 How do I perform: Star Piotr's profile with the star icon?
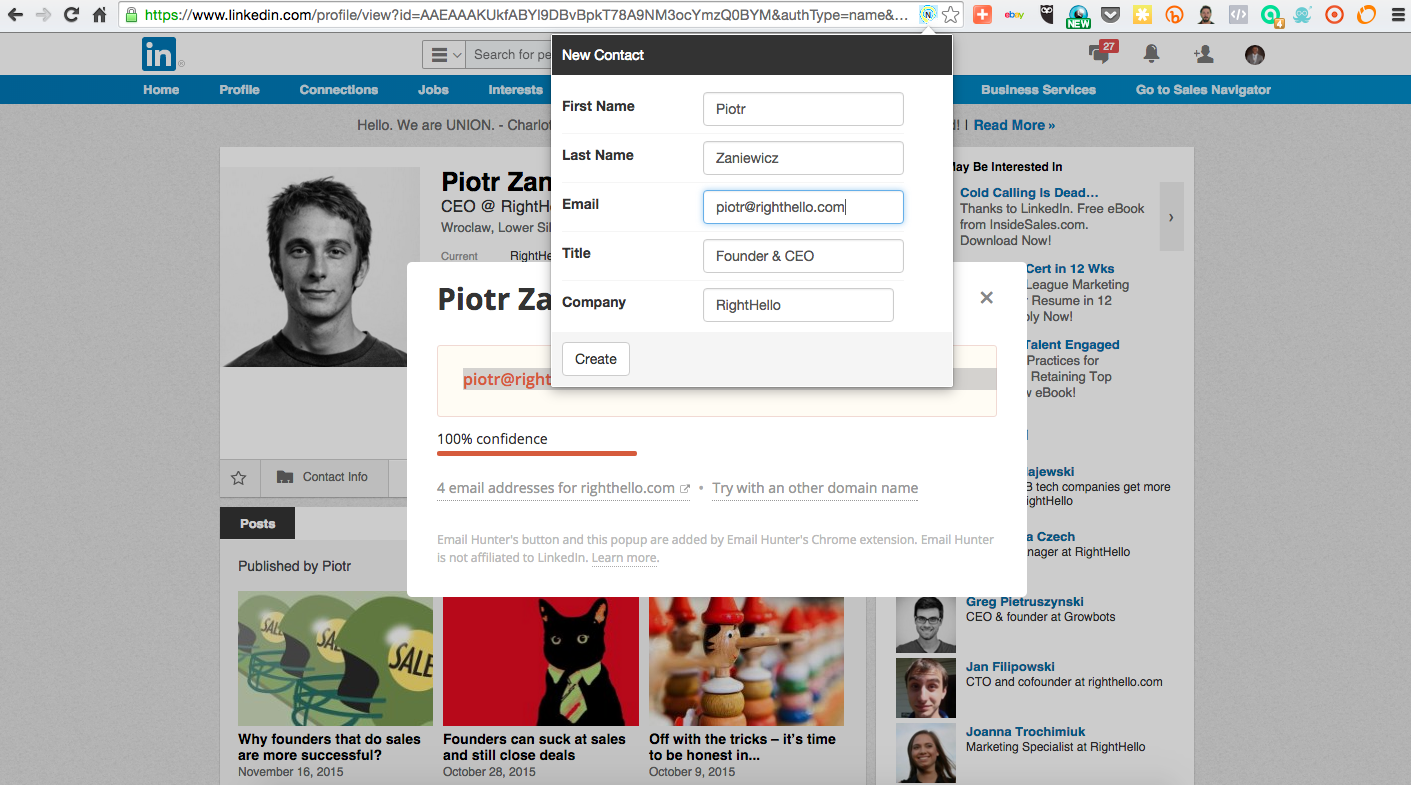(239, 478)
